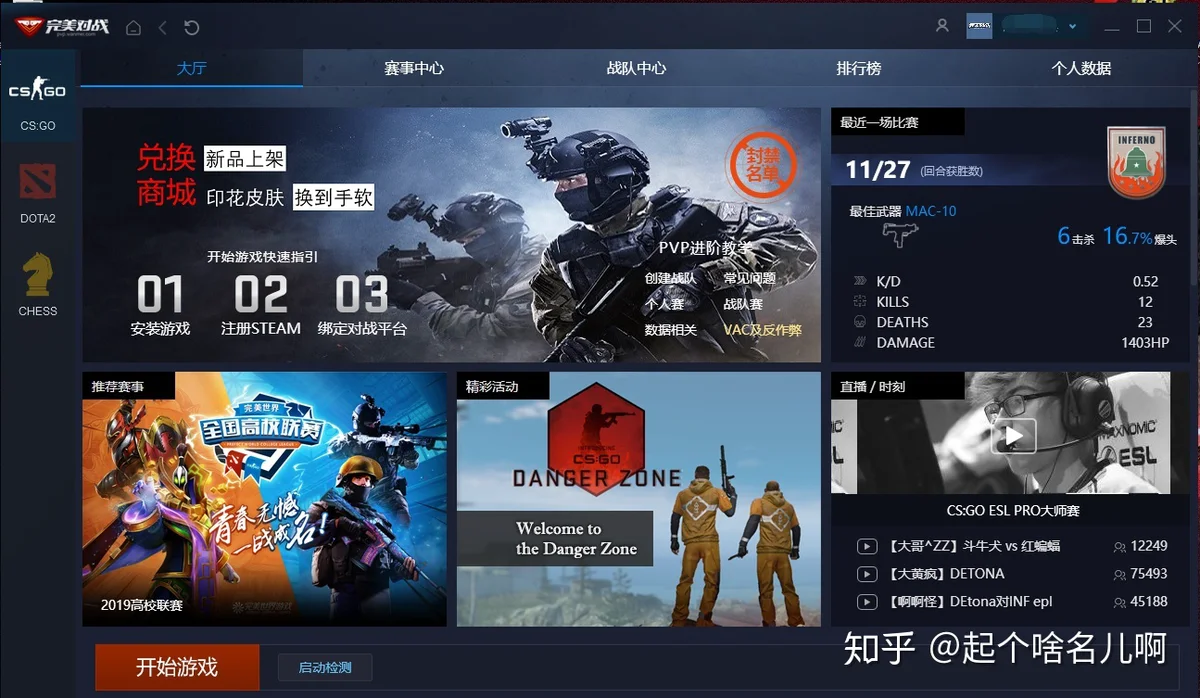This screenshot has height=698, width=1200.
Task: Expand the account dropdown chevron
Action: [x=1073, y=27]
